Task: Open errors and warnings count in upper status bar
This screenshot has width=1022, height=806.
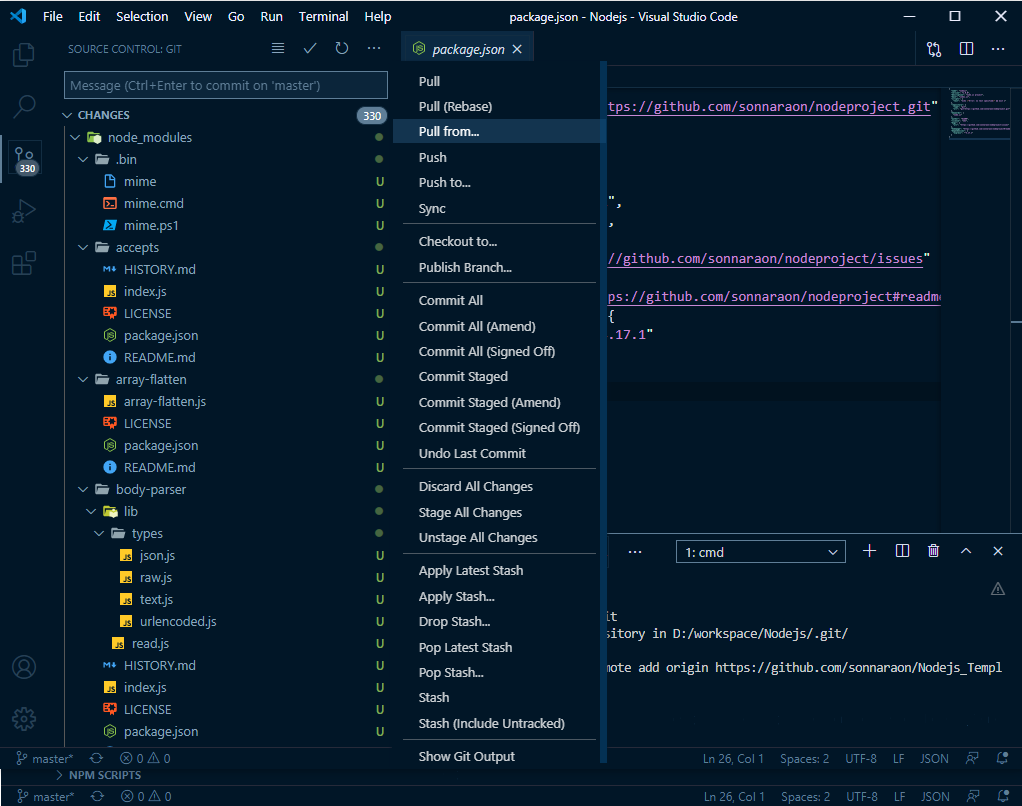Action: pyautogui.click(x=145, y=758)
